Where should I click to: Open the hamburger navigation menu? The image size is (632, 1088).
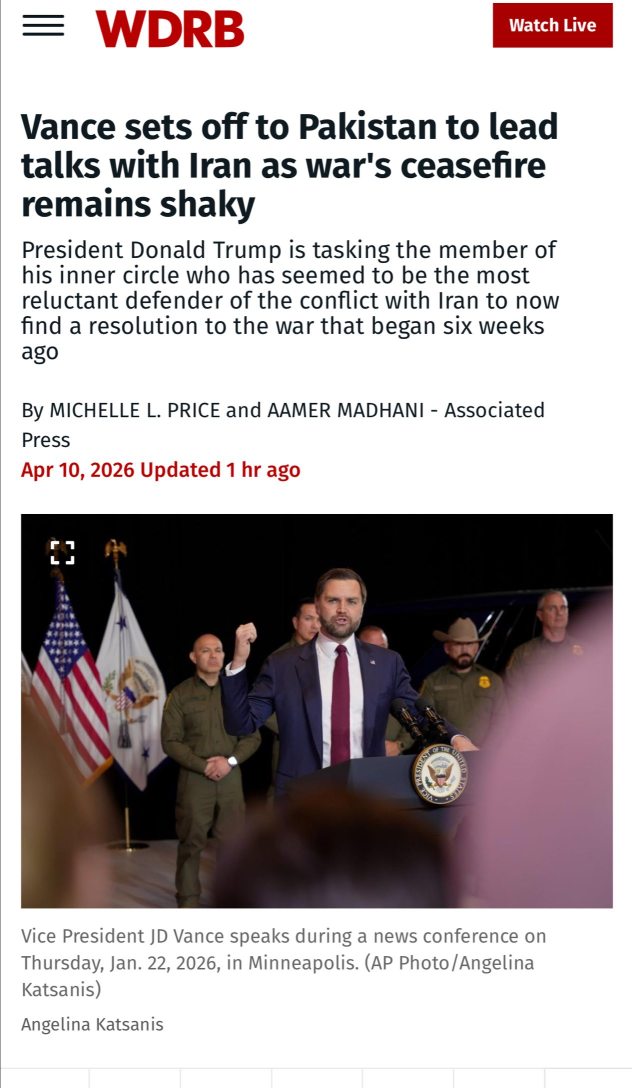point(43,26)
